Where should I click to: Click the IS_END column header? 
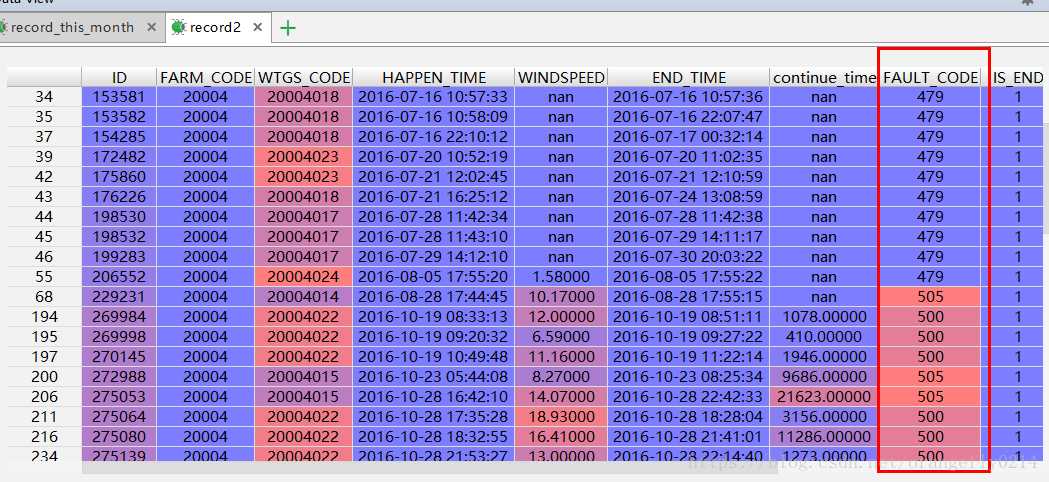tap(1018, 77)
